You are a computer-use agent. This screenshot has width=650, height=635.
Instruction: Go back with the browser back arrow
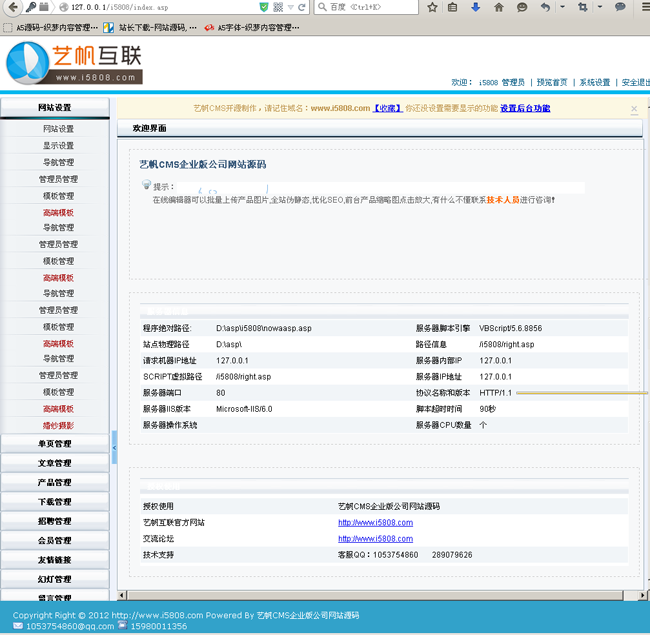point(13,7)
